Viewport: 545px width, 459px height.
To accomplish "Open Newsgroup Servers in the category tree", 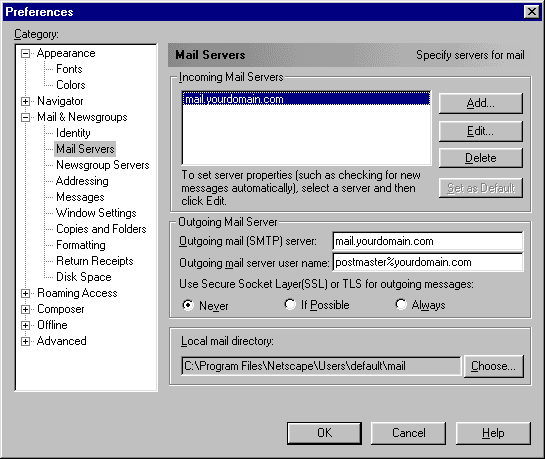I will 103,165.
